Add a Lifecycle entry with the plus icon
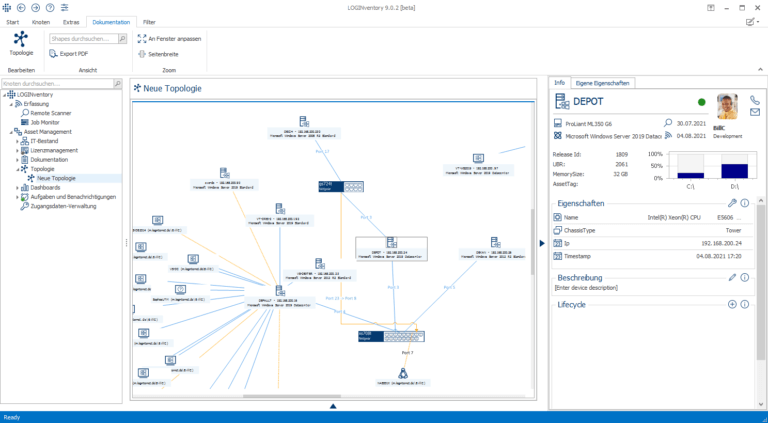Image resolution: width=768 pixels, height=423 pixels. (x=733, y=303)
